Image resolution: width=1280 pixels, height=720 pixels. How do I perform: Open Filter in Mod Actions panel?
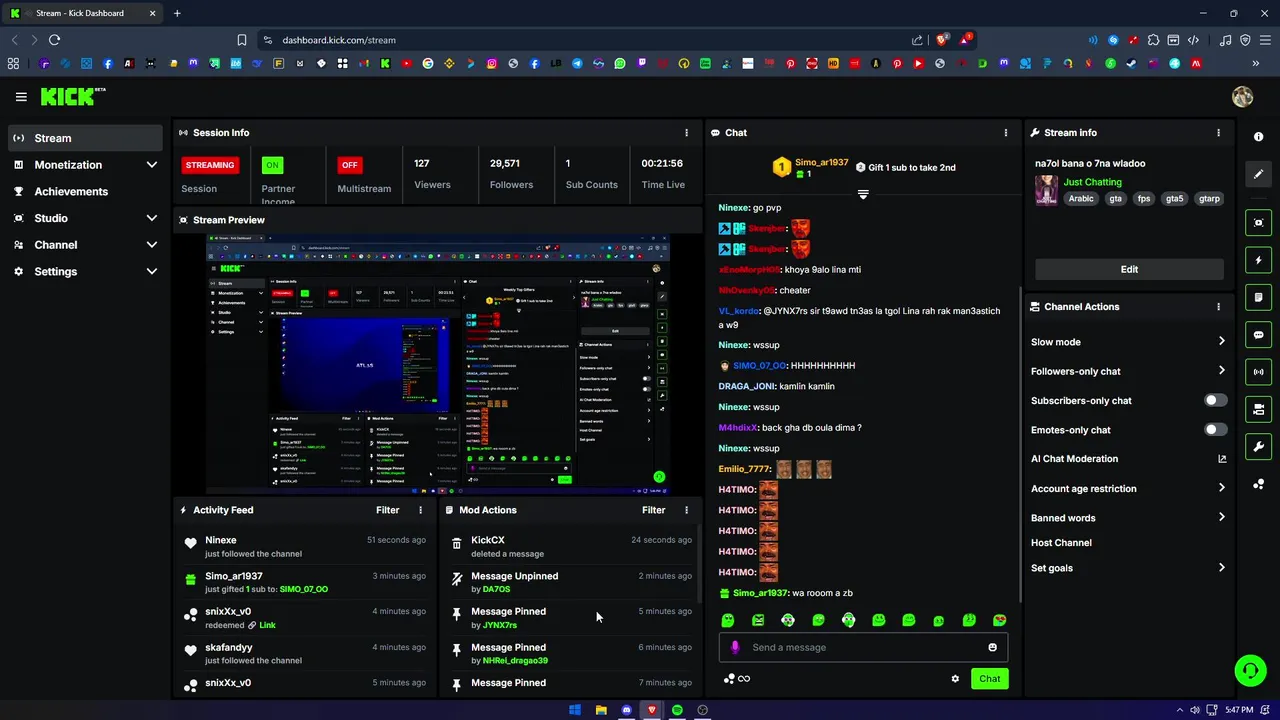point(653,510)
